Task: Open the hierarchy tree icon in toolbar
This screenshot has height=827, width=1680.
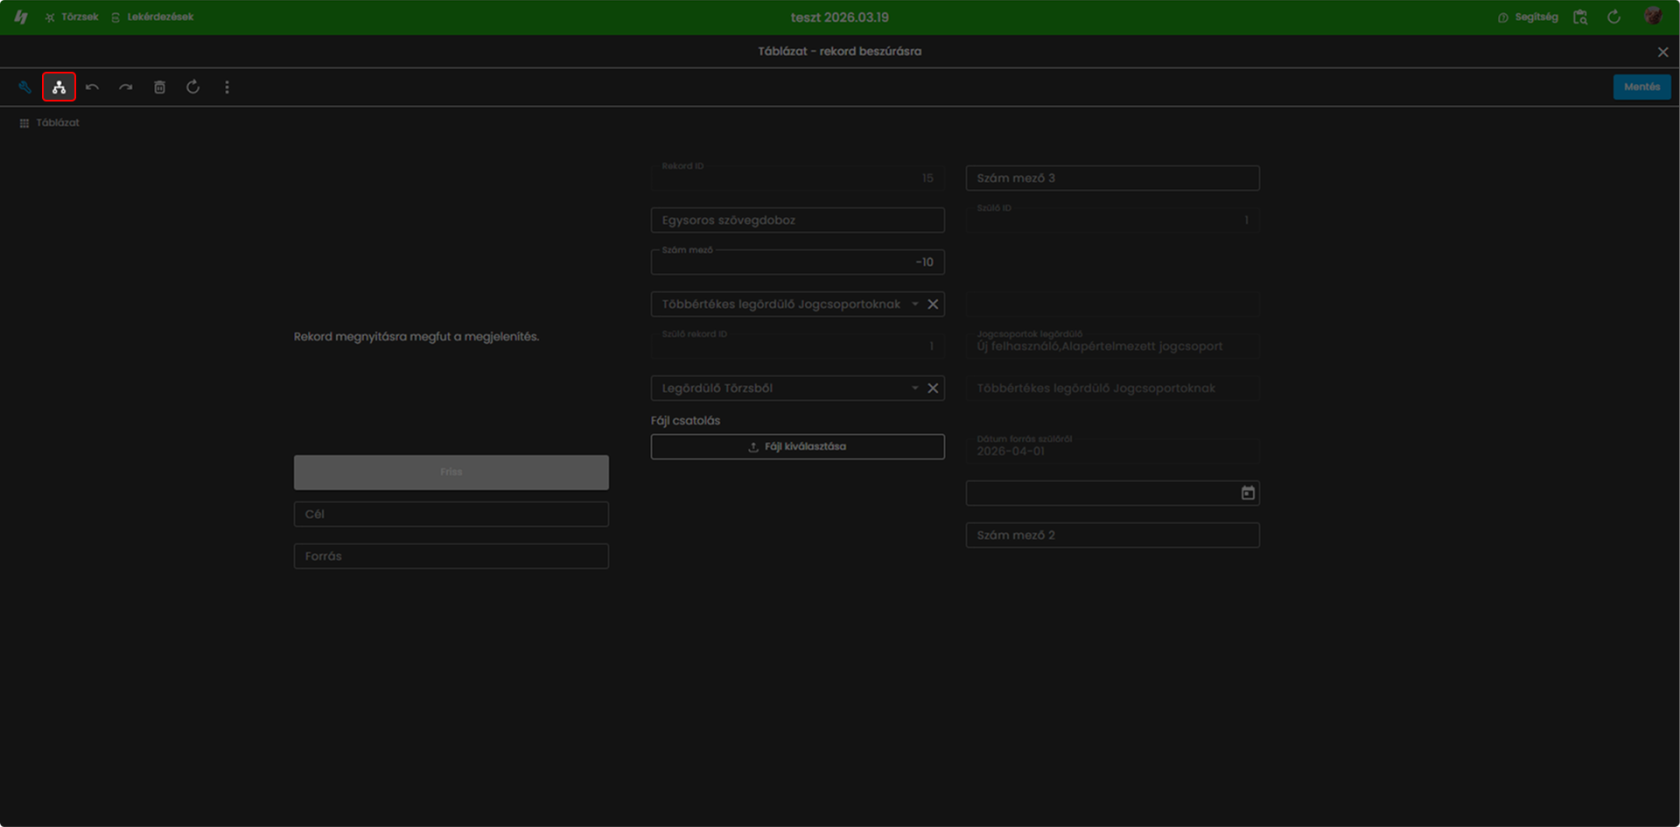Action: click(59, 87)
